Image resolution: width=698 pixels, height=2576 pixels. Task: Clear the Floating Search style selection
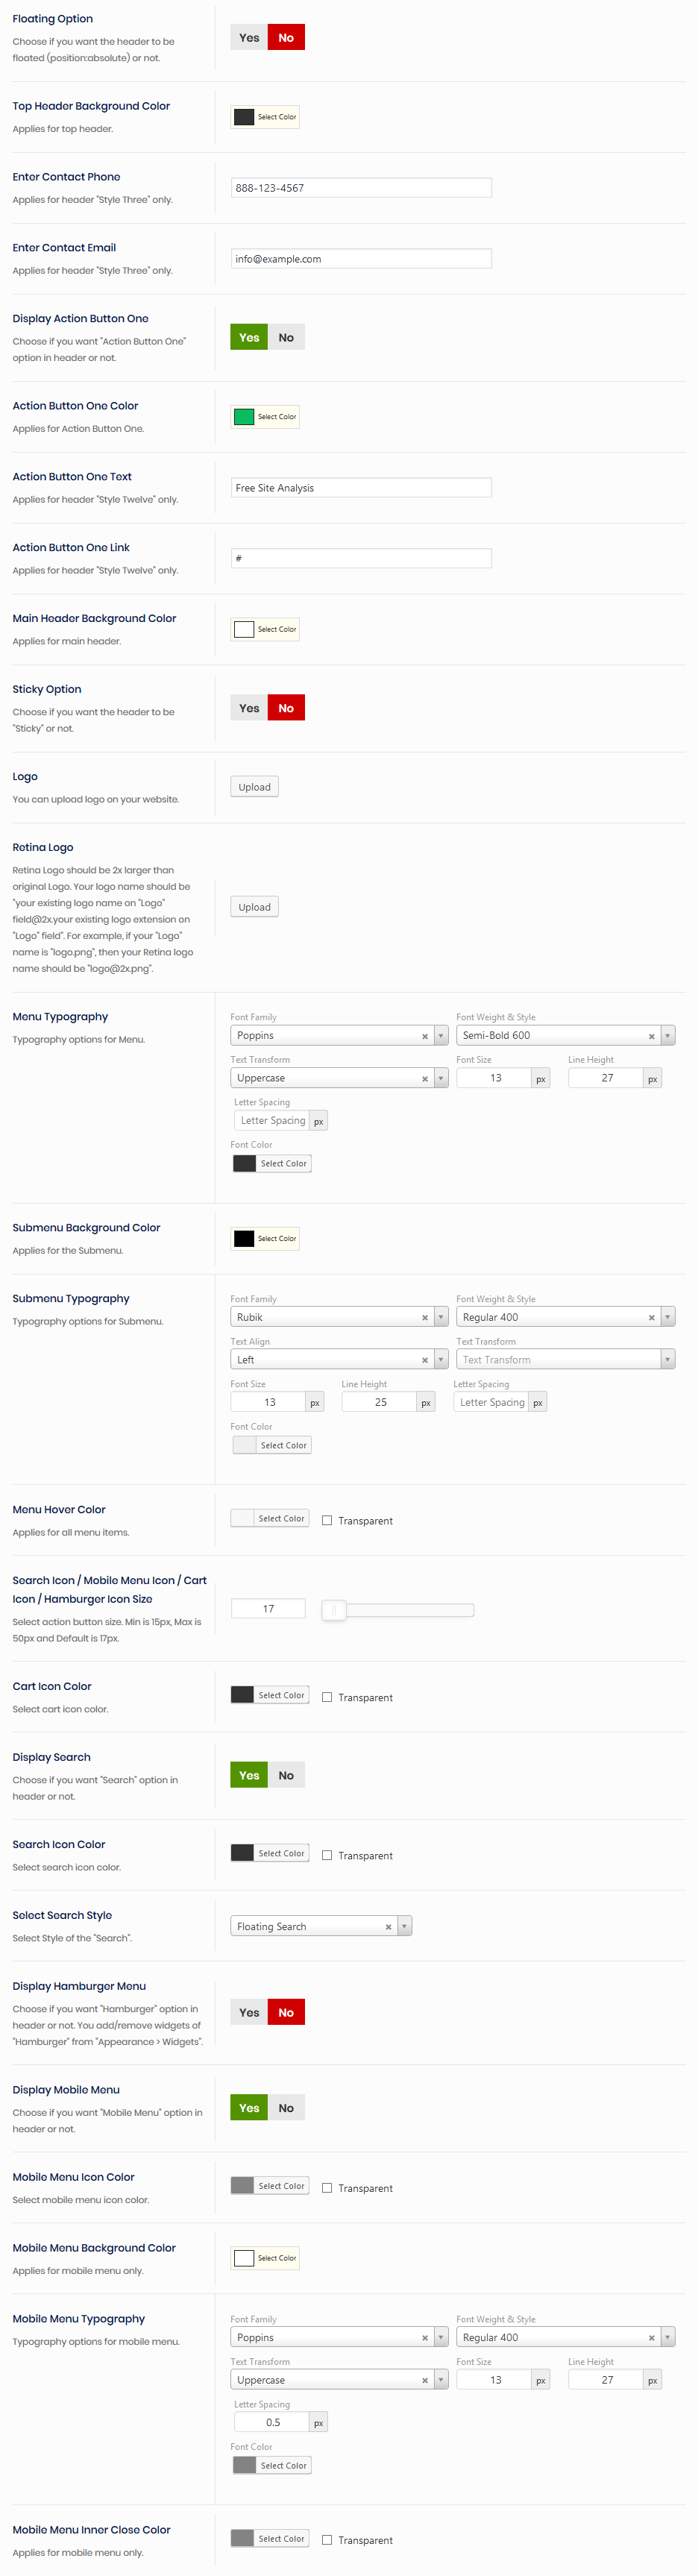pos(388,1927)
